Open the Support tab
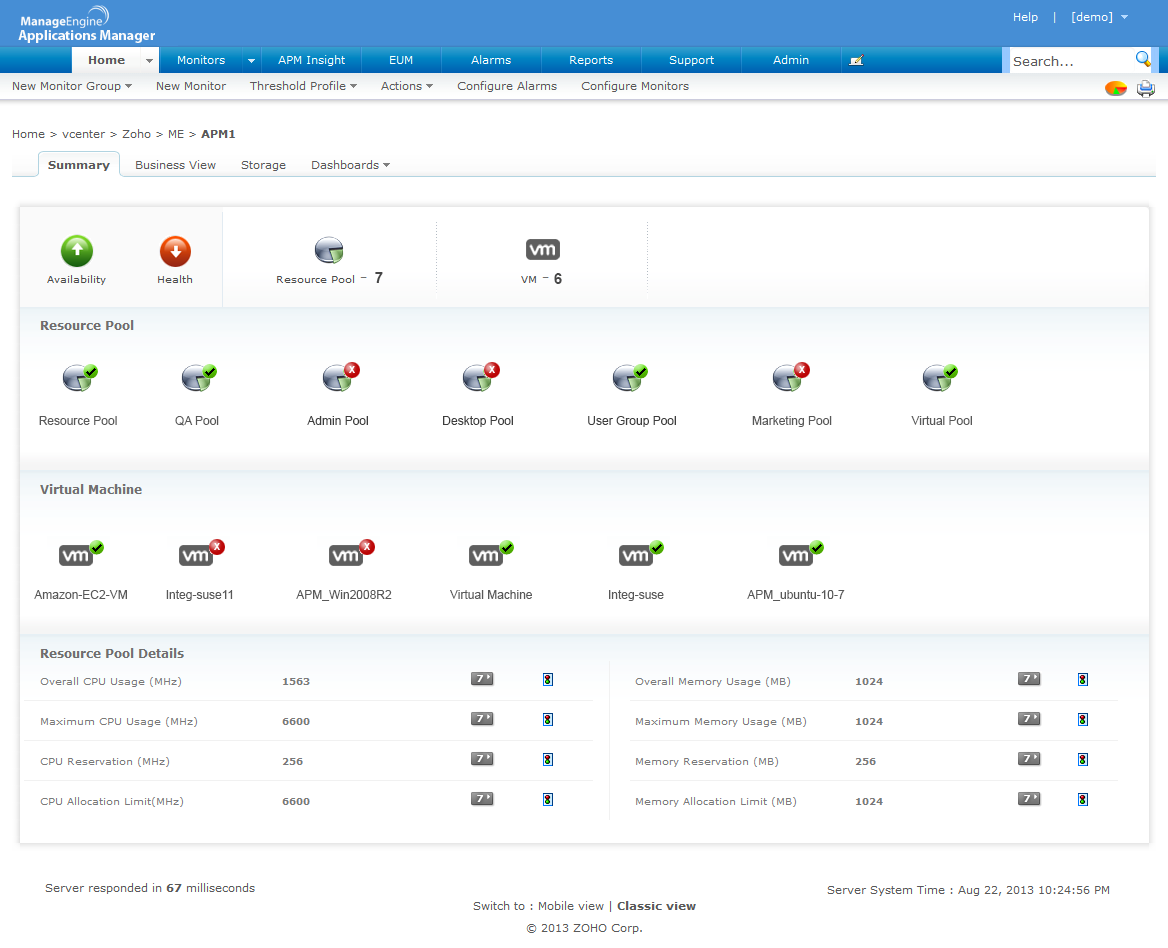The image size is (1168, 948). point(691,60)
